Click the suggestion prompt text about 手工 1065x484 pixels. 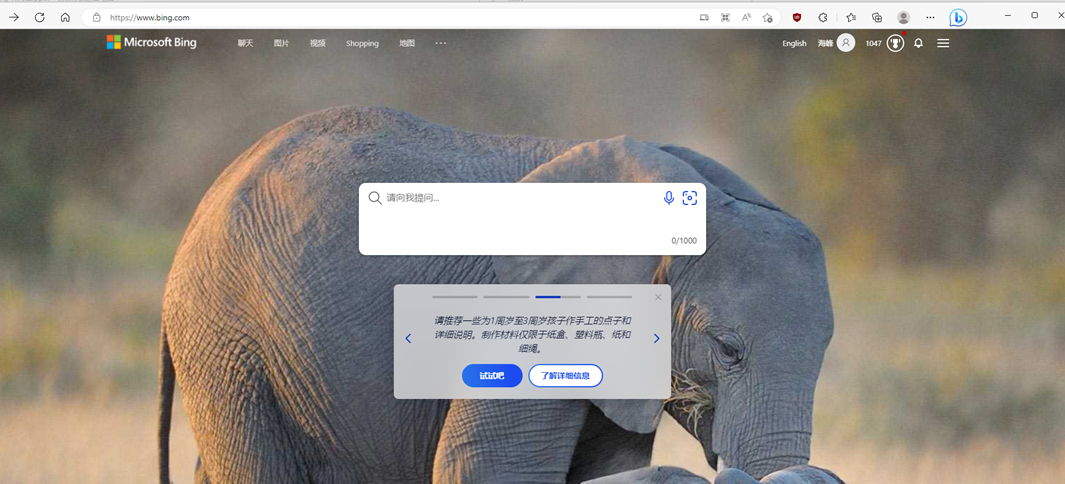(x=532, y=334)
